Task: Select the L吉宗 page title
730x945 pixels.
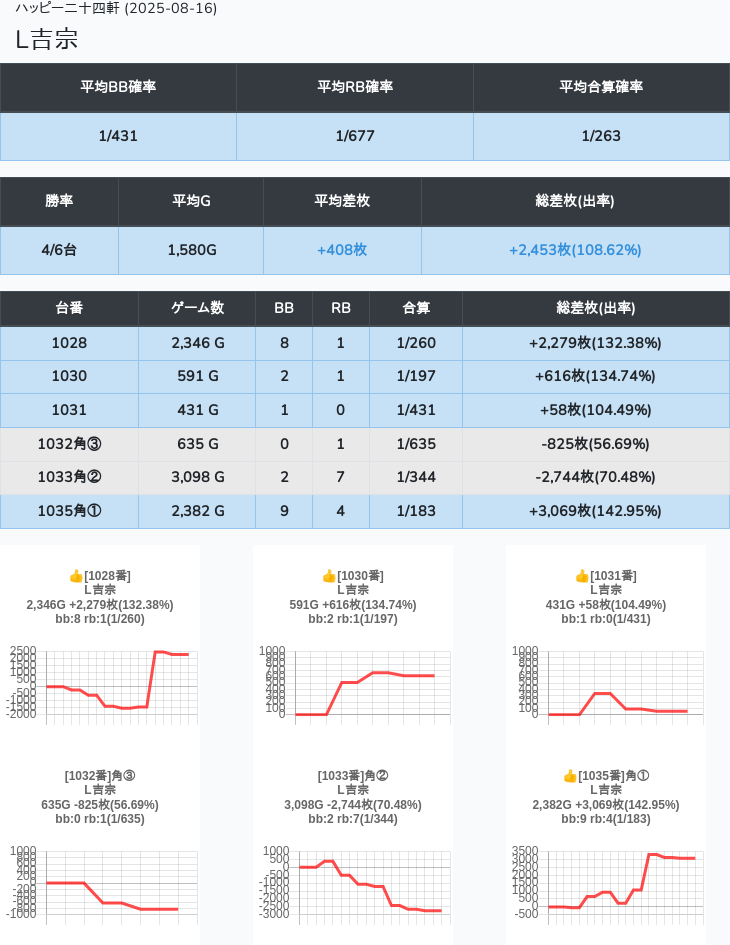Action: click(x=47, y=39)
